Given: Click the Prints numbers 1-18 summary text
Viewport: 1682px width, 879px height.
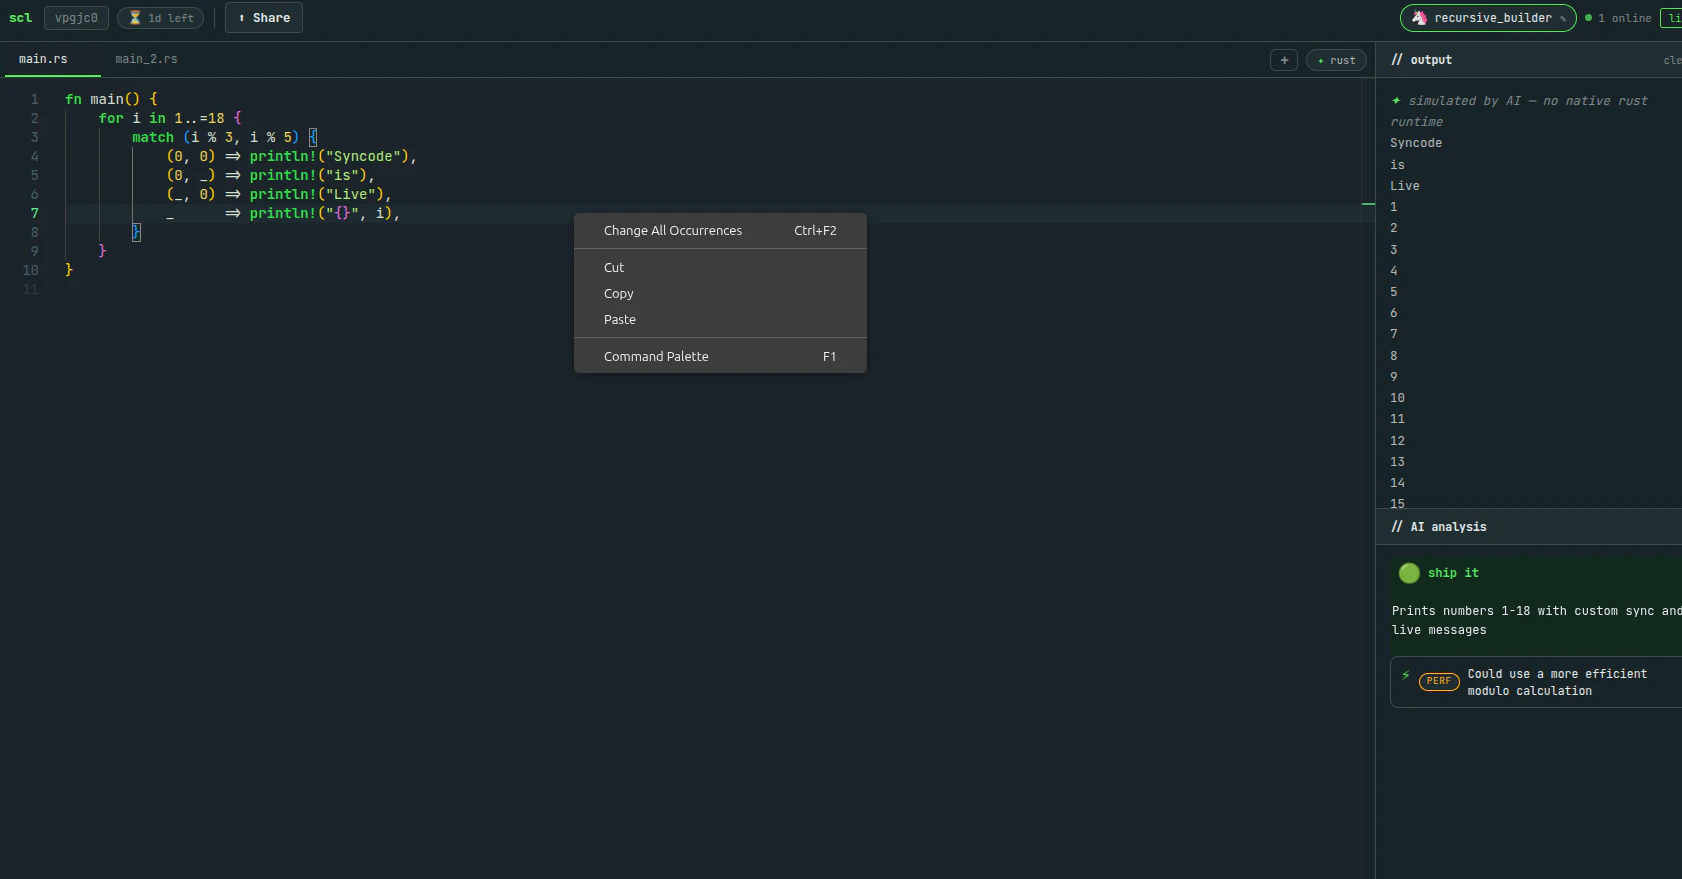Looking at the screenshot, I should [x=1536, y=620].
